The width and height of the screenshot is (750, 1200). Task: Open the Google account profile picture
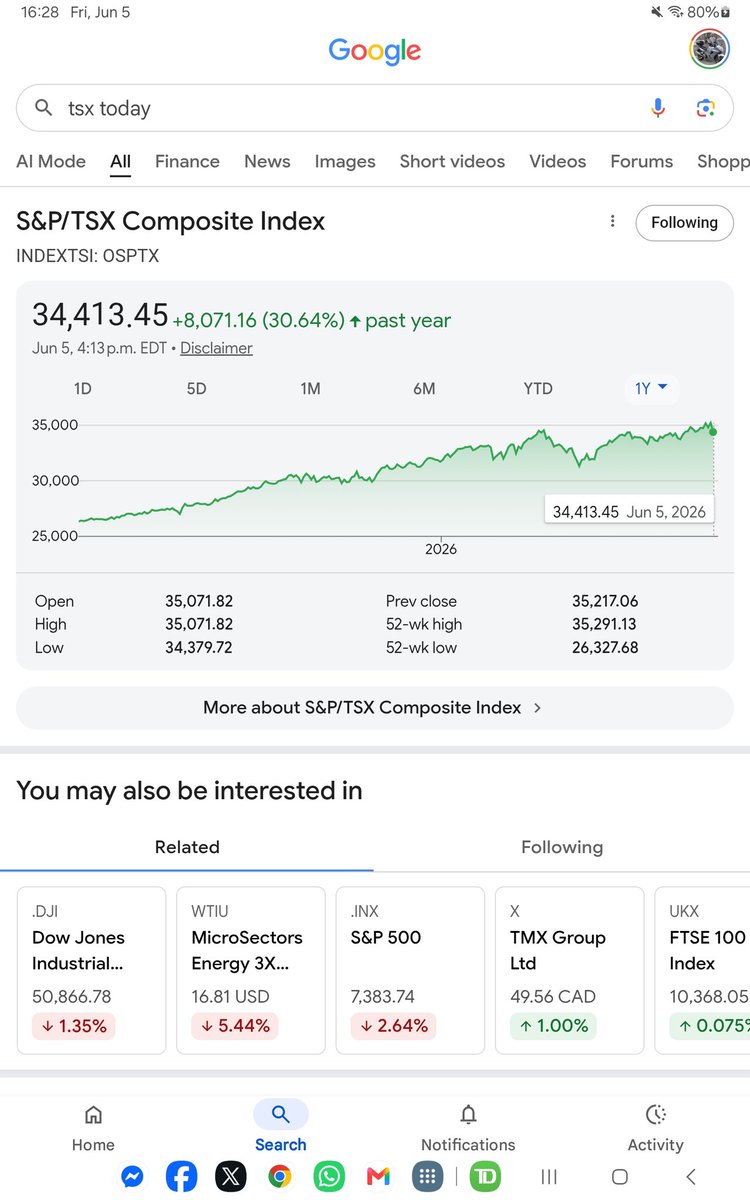tap(710, 49)
